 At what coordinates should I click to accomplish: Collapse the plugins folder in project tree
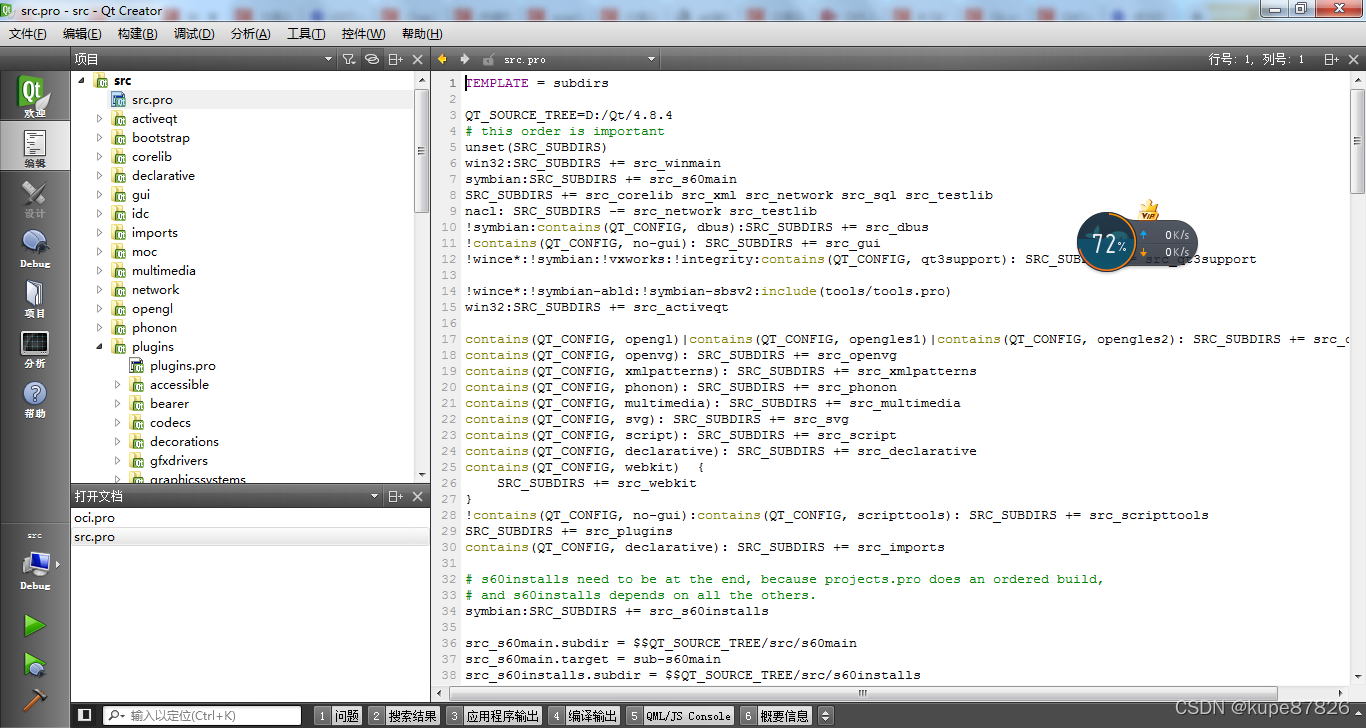pyautogui.click(x=98, y=346)
